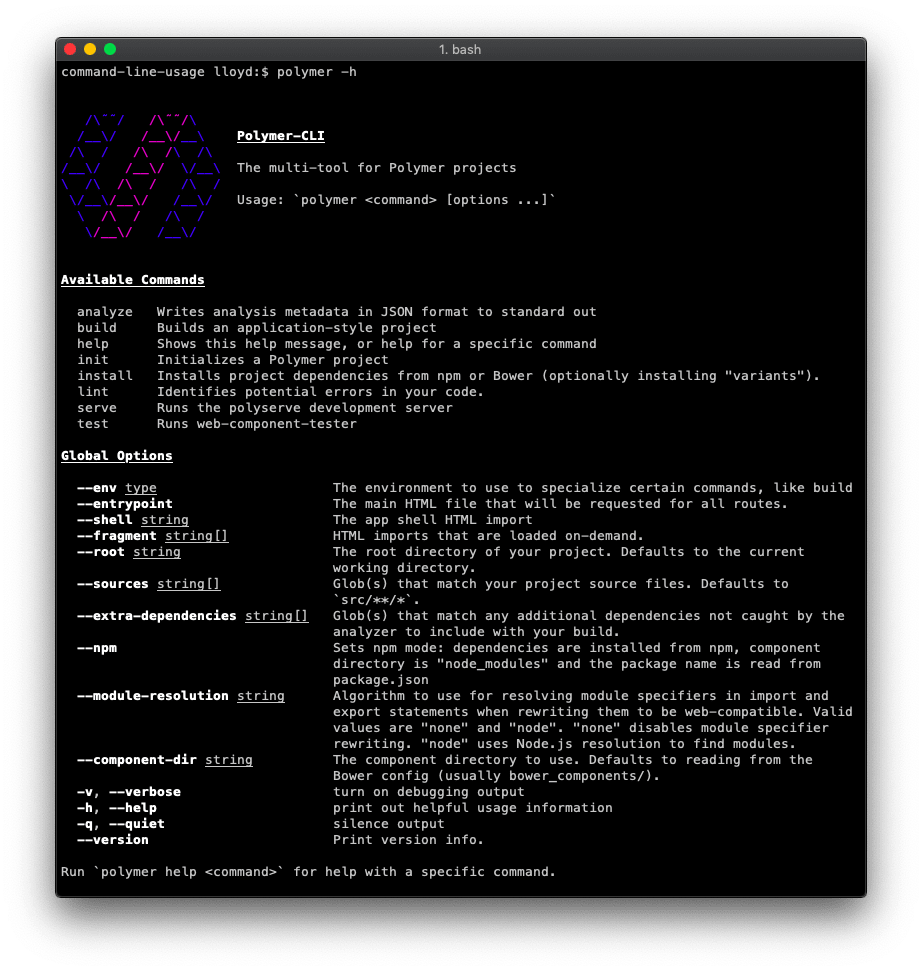Image resolution: width=922 pixels, height=971 pixels.
Task: Click the 'Usage:' line under the tagline
Action: [x=396, y=200]
